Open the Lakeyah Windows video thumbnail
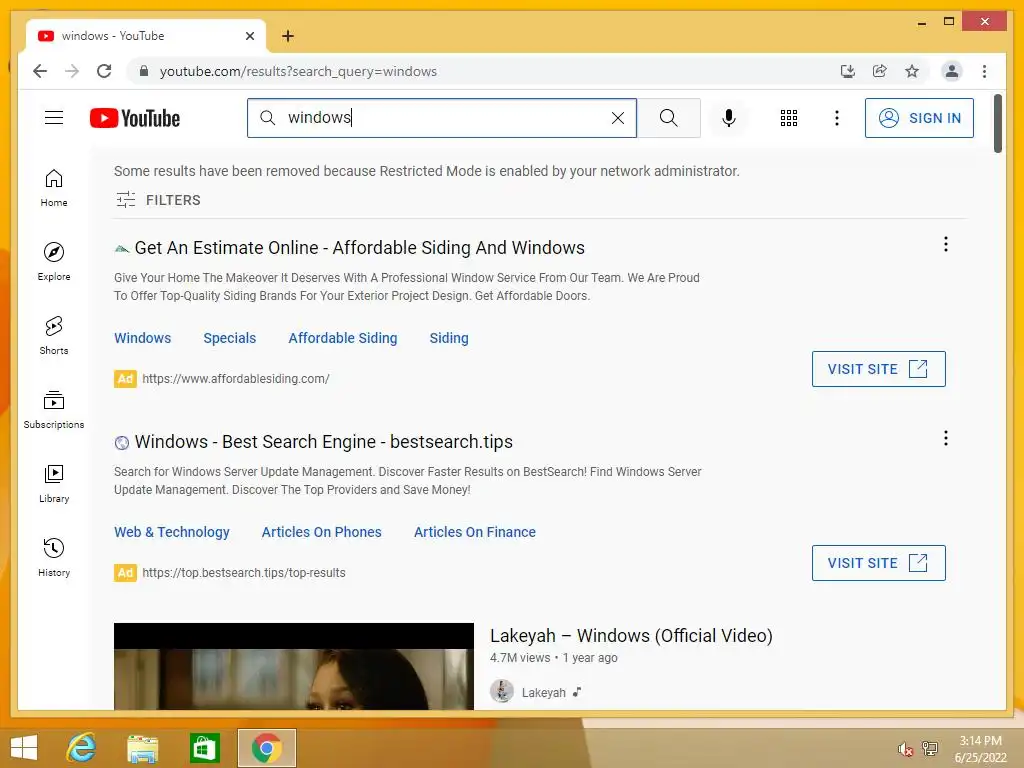 [293, 666]
